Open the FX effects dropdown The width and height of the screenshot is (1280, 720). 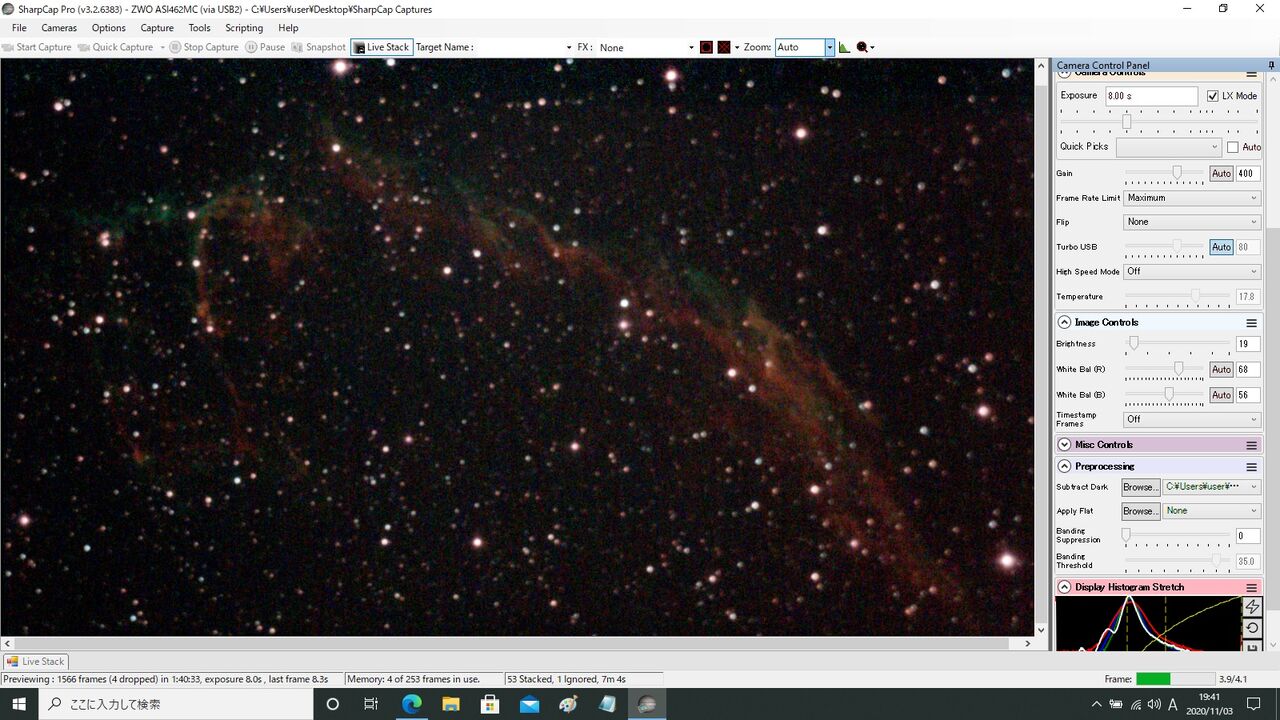coord(646,47)
